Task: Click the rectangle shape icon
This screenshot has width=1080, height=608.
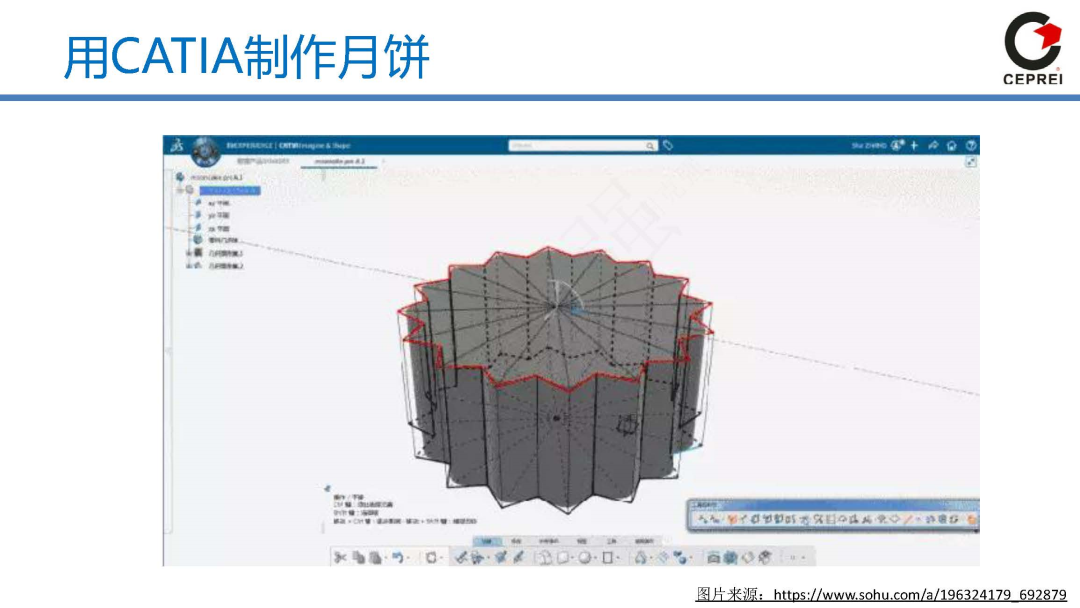Action: (608, 558)
